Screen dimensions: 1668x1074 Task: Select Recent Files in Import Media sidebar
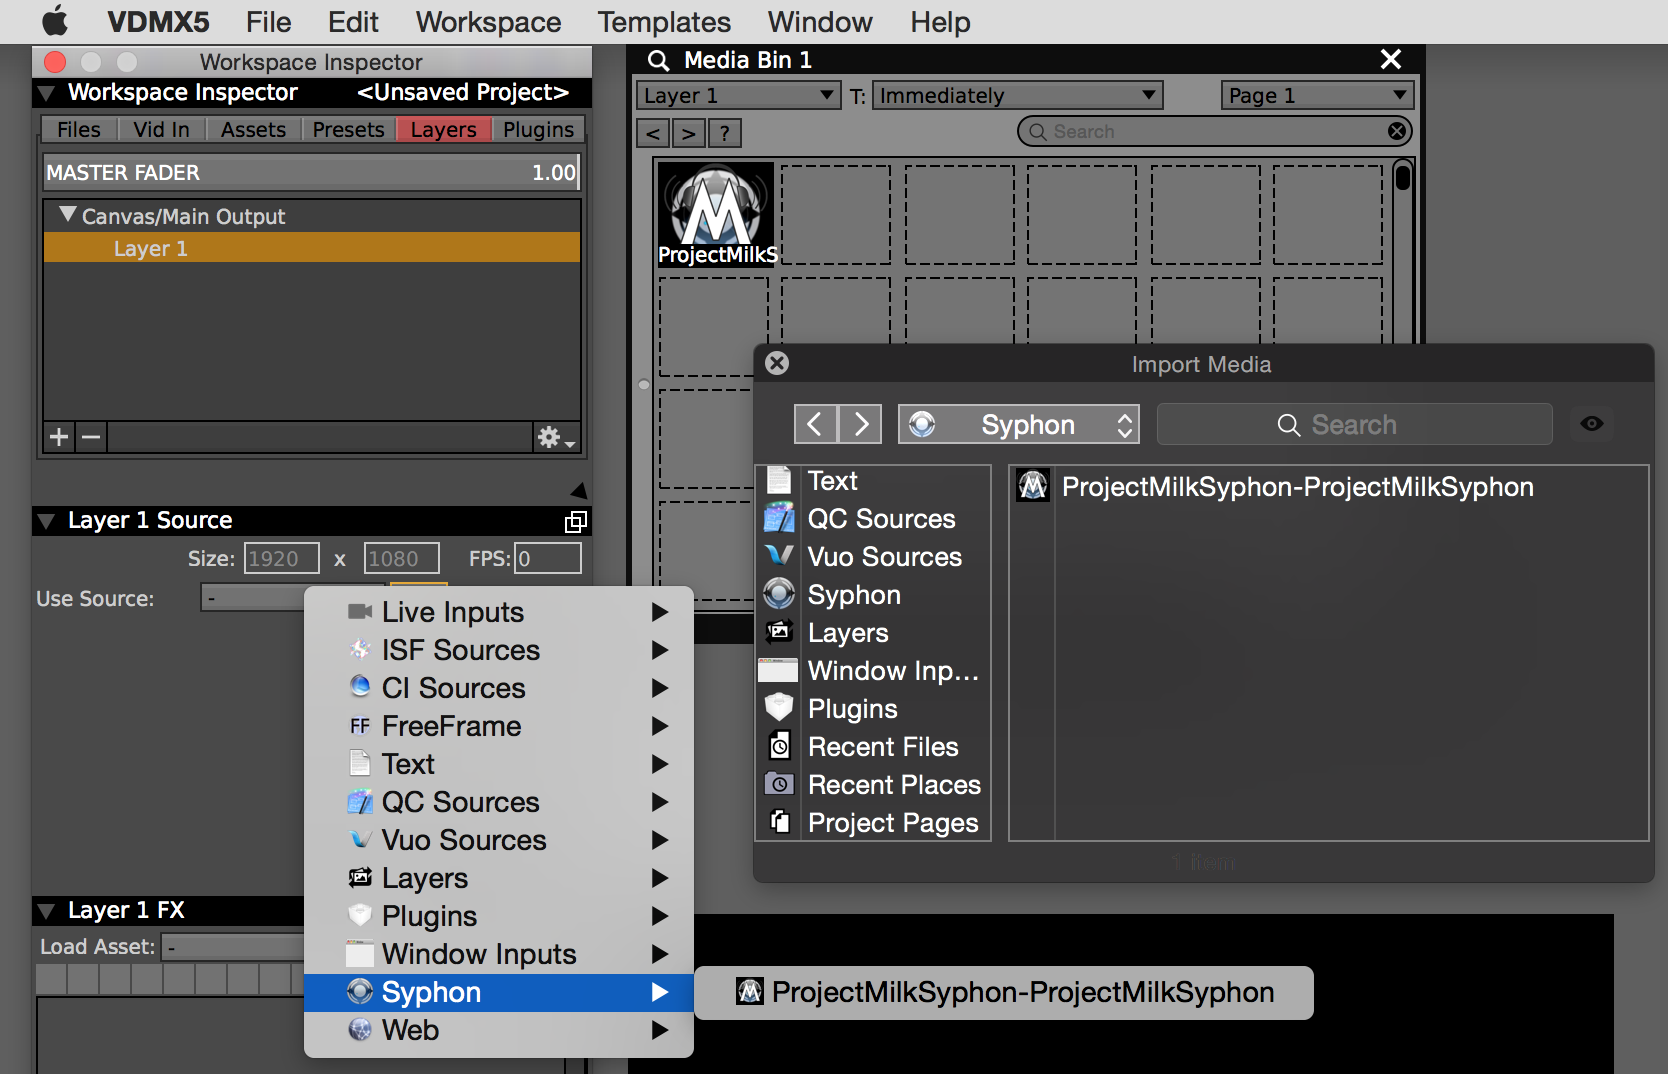(873, 747)
